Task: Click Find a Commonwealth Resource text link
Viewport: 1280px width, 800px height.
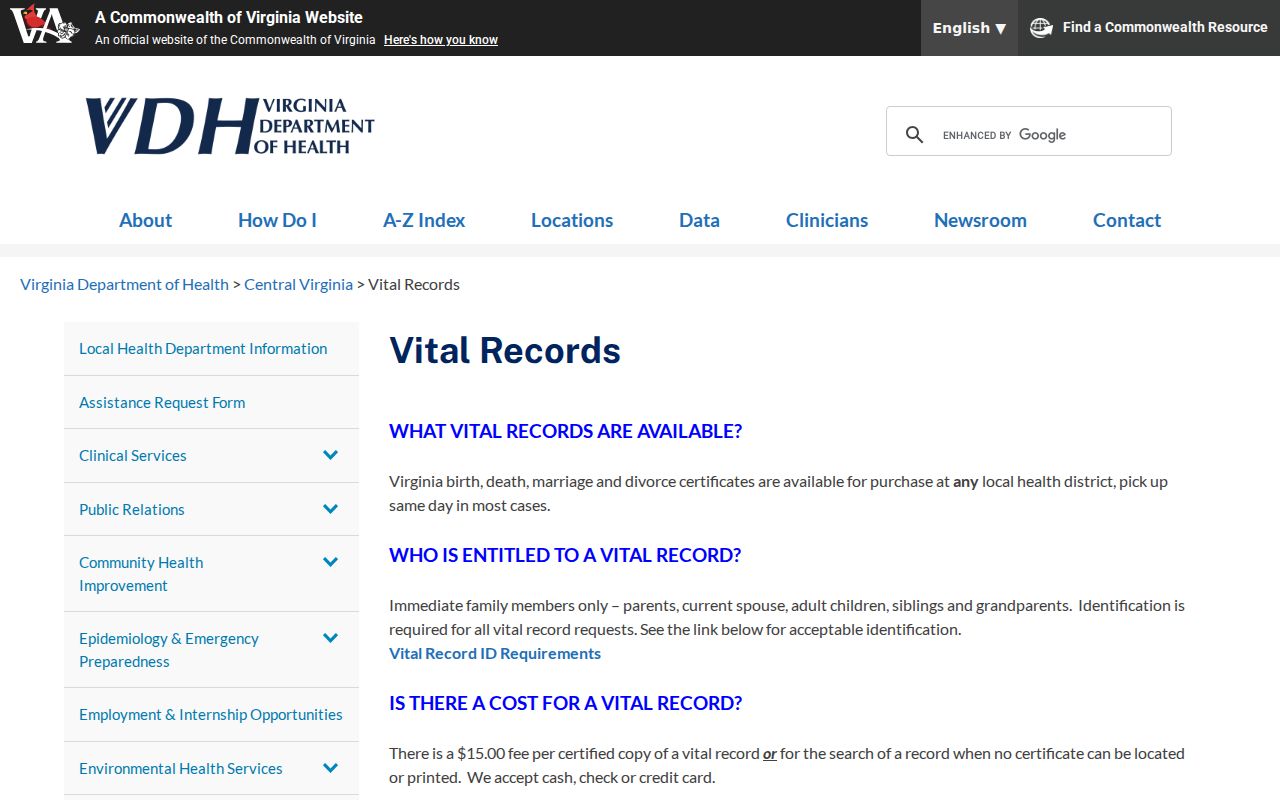Action: point(1165,28)
